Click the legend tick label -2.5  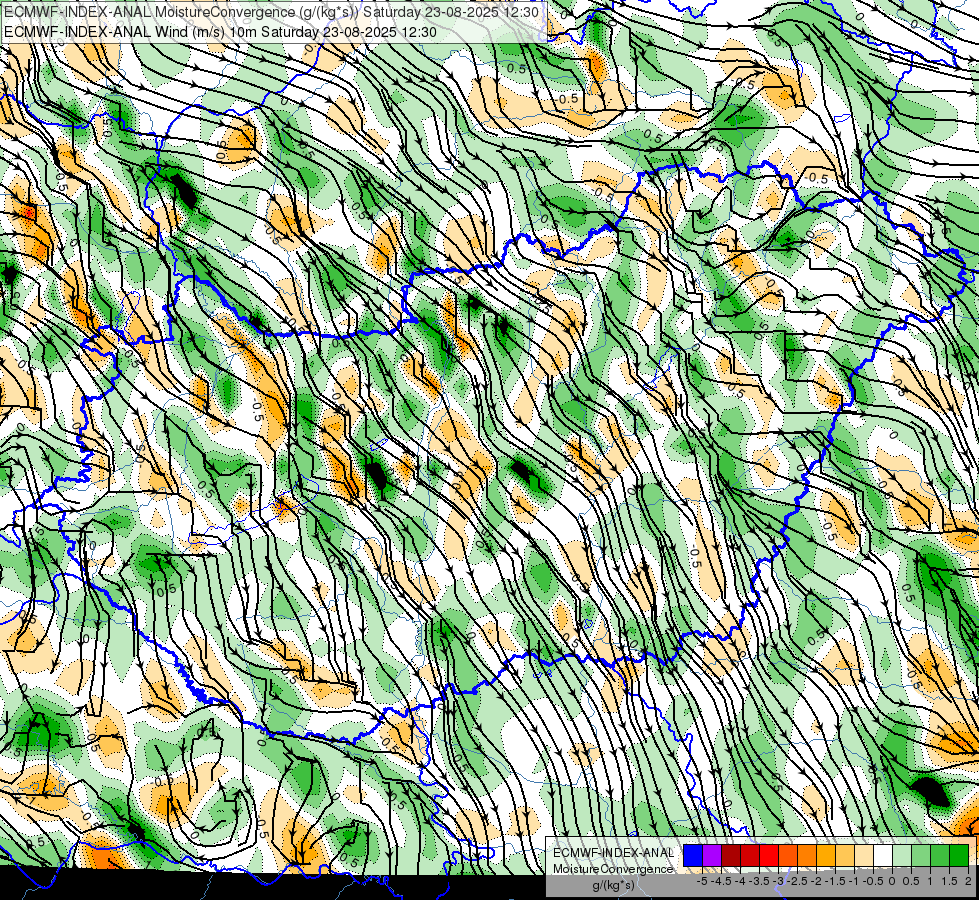797,881
